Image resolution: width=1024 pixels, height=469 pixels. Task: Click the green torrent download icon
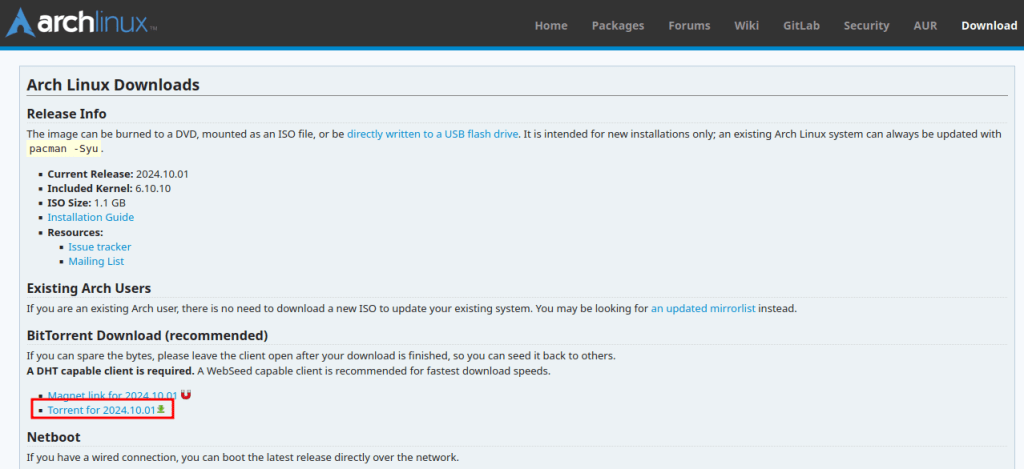pyautogui.click(x=161, y=410)
